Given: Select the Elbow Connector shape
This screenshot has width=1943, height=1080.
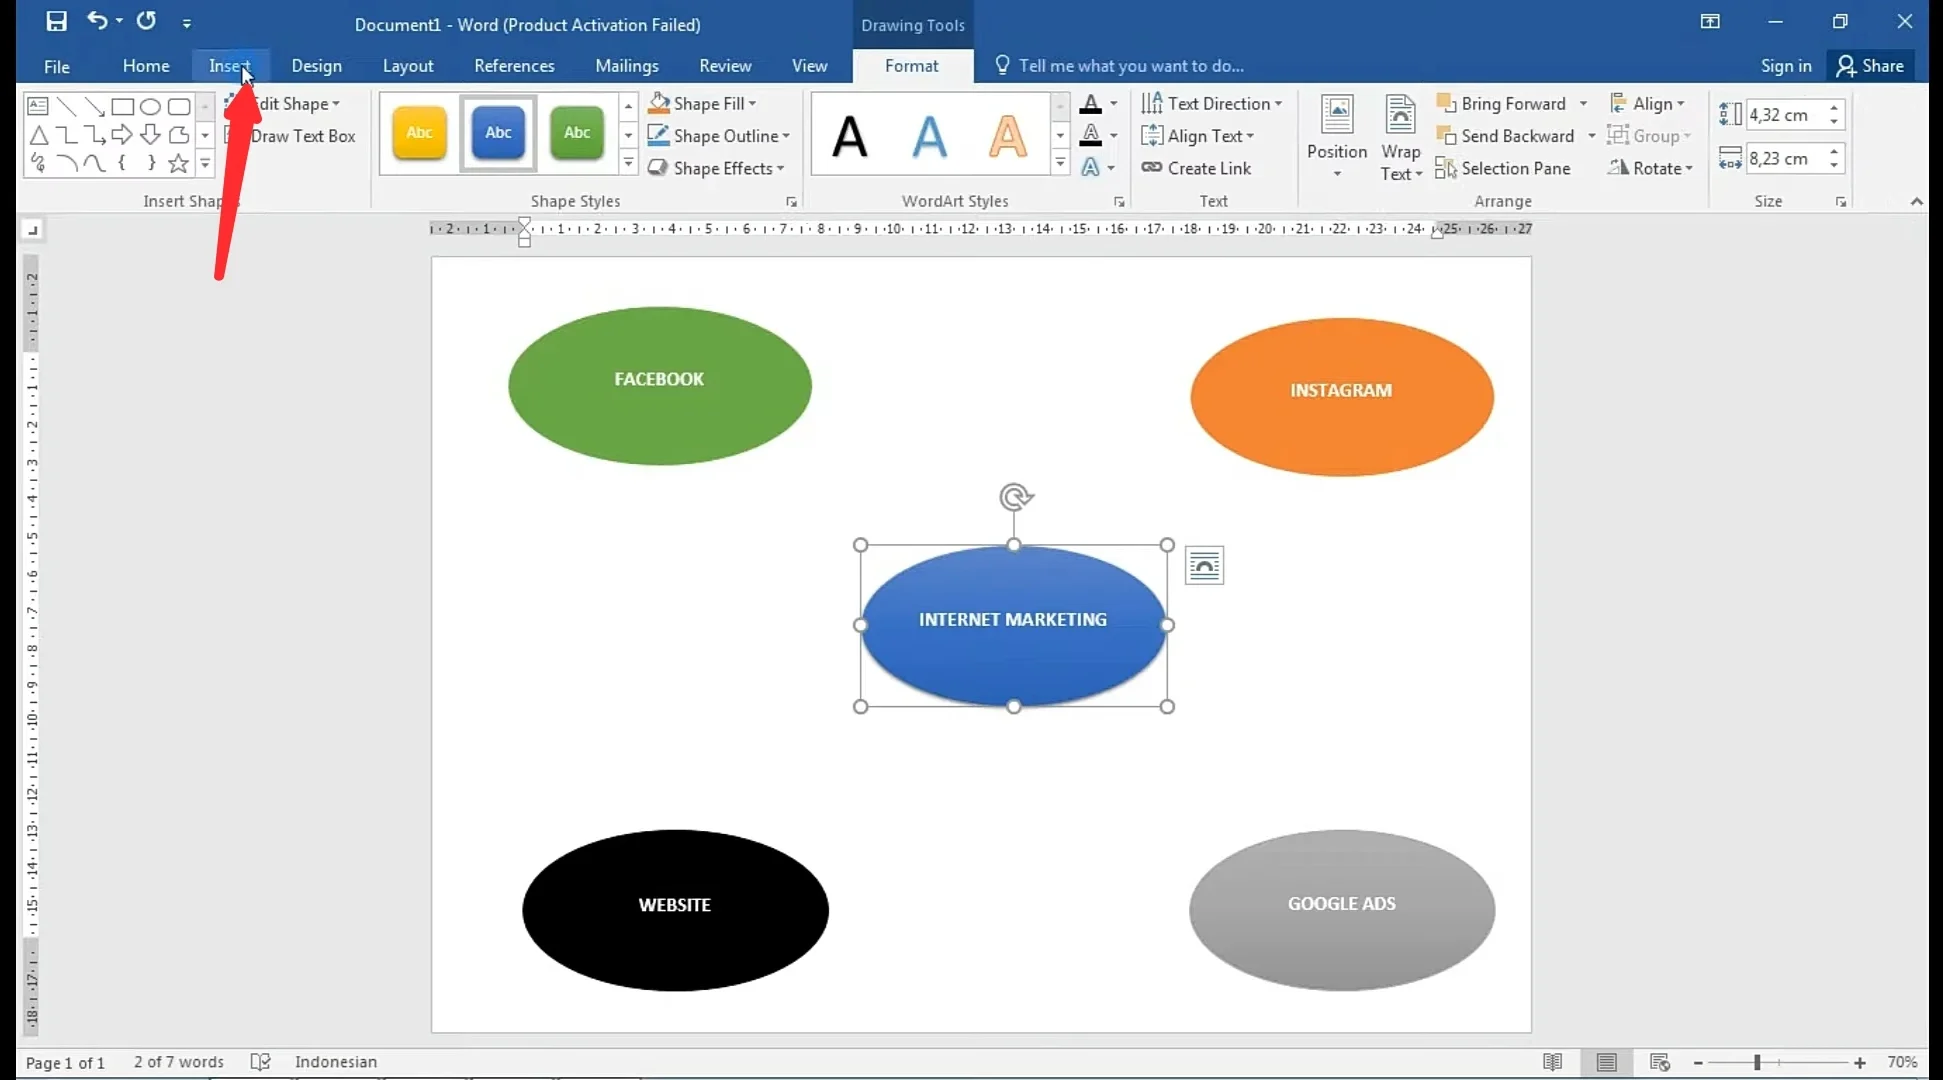Looking at the screenshot, I should point(66,135).
